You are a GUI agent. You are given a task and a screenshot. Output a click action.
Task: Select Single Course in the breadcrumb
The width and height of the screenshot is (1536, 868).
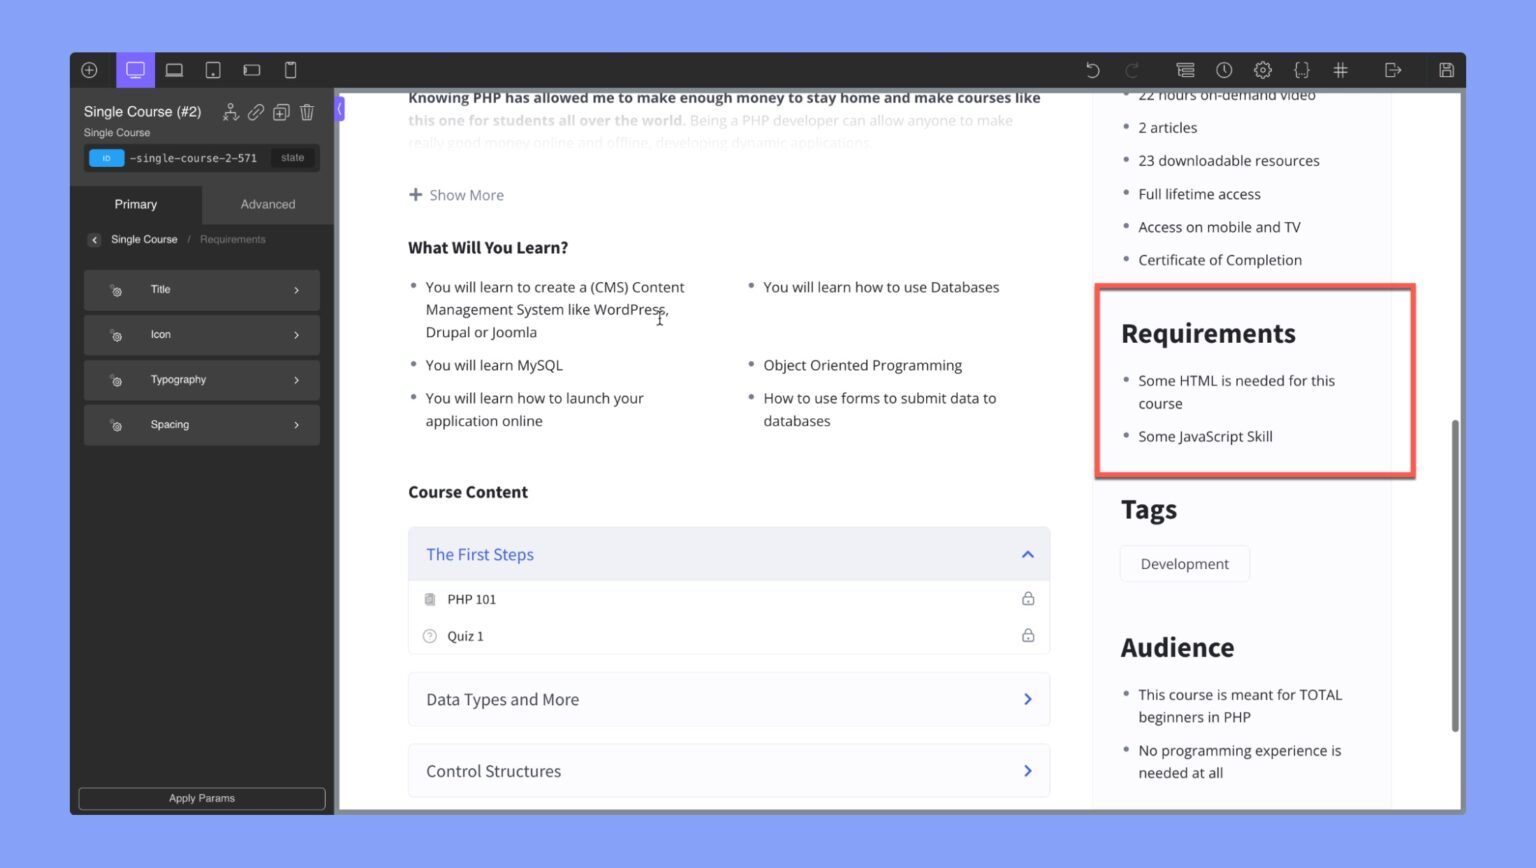click(143, 239)
